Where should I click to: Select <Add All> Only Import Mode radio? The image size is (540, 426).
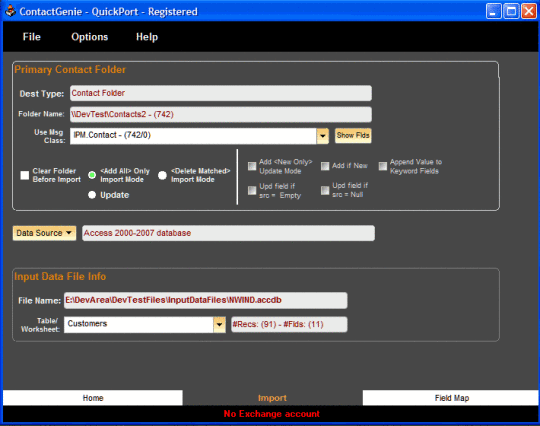tap(92, 175)
